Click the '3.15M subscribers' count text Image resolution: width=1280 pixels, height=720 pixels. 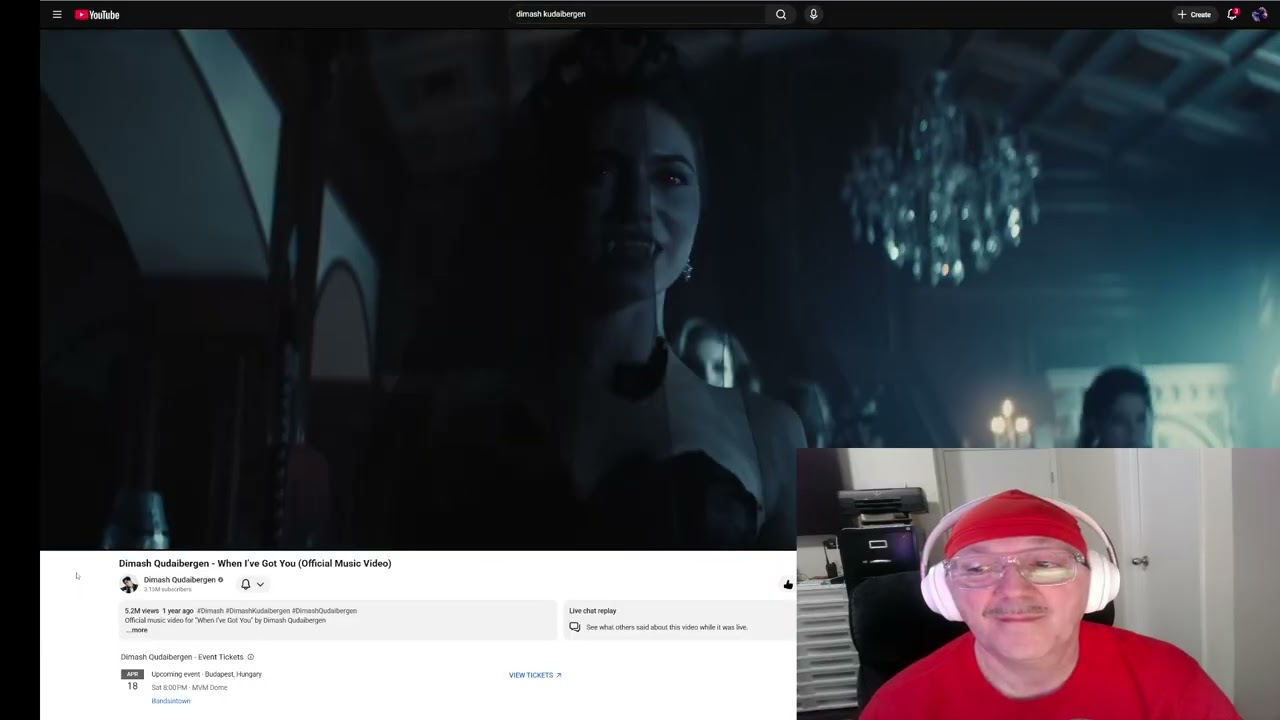(x=167, y=590)
